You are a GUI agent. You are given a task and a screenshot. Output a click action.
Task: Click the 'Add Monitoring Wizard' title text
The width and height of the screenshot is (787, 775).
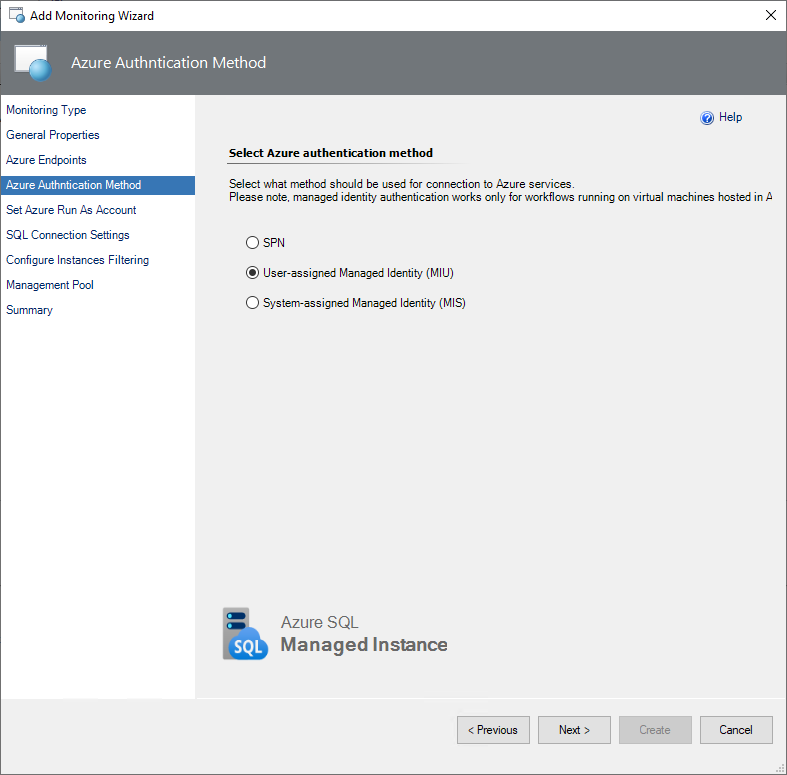pos(92,16)
